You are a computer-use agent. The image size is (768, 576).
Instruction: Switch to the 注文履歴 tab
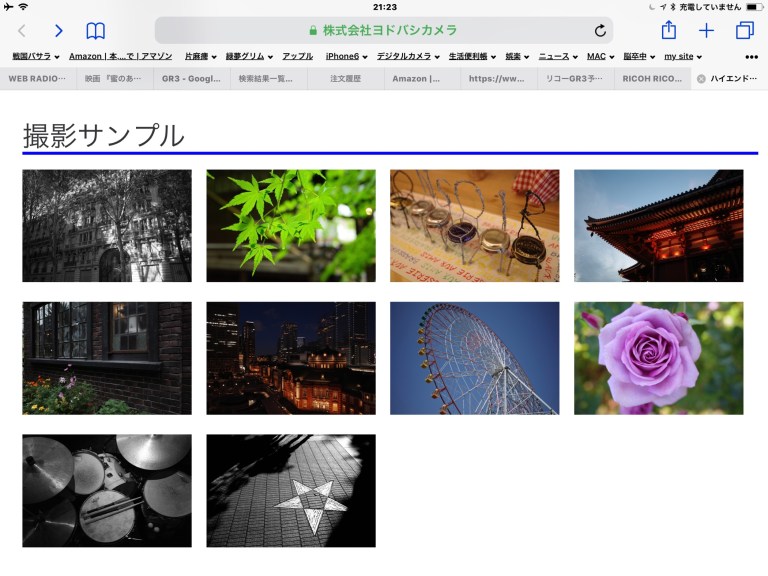pyautogui.click(x=345, y=78)
